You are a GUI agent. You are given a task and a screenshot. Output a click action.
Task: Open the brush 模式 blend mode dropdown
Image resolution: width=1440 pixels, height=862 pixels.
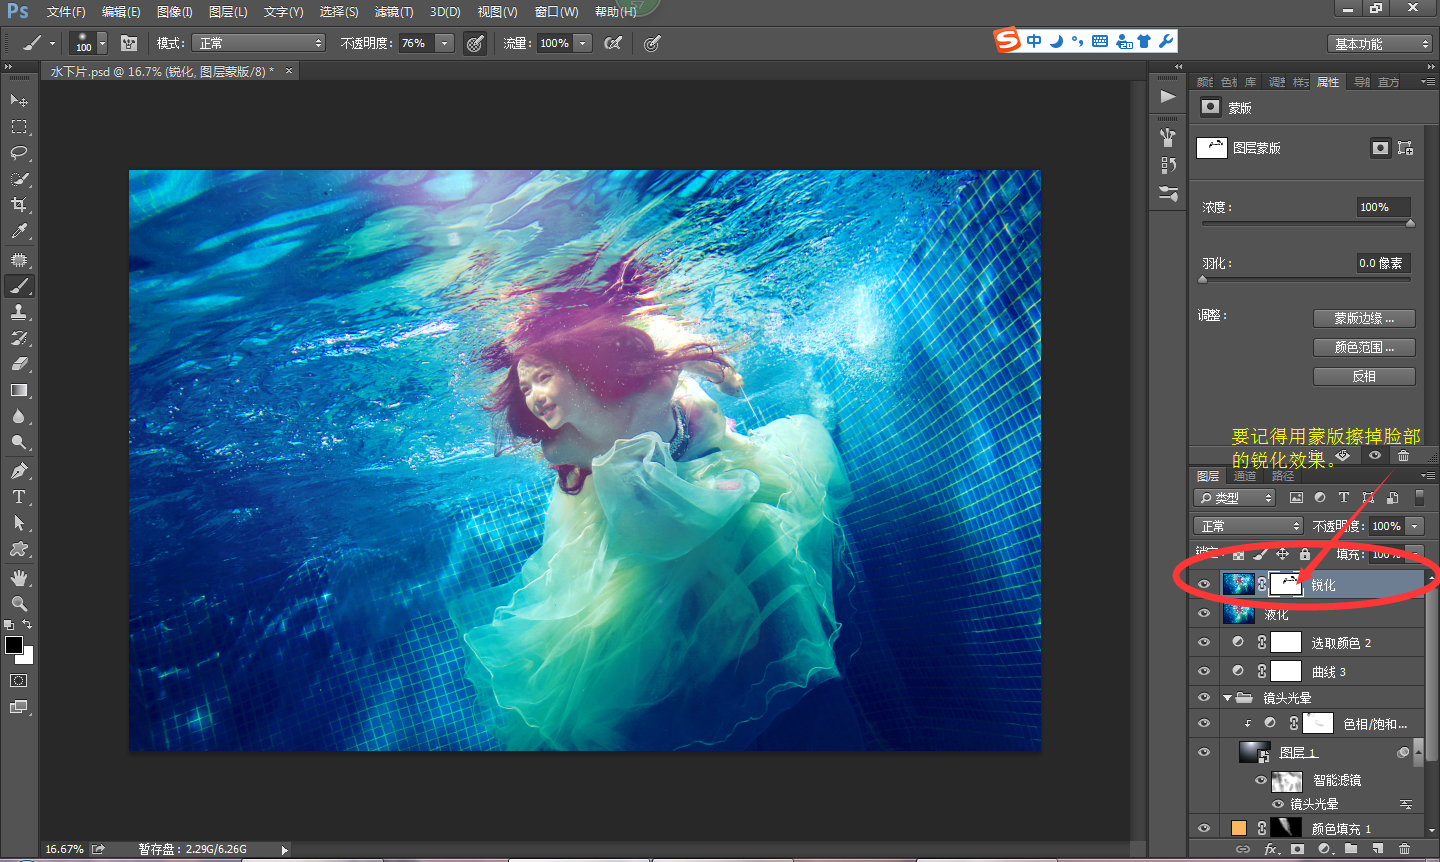tap(260, 43)
